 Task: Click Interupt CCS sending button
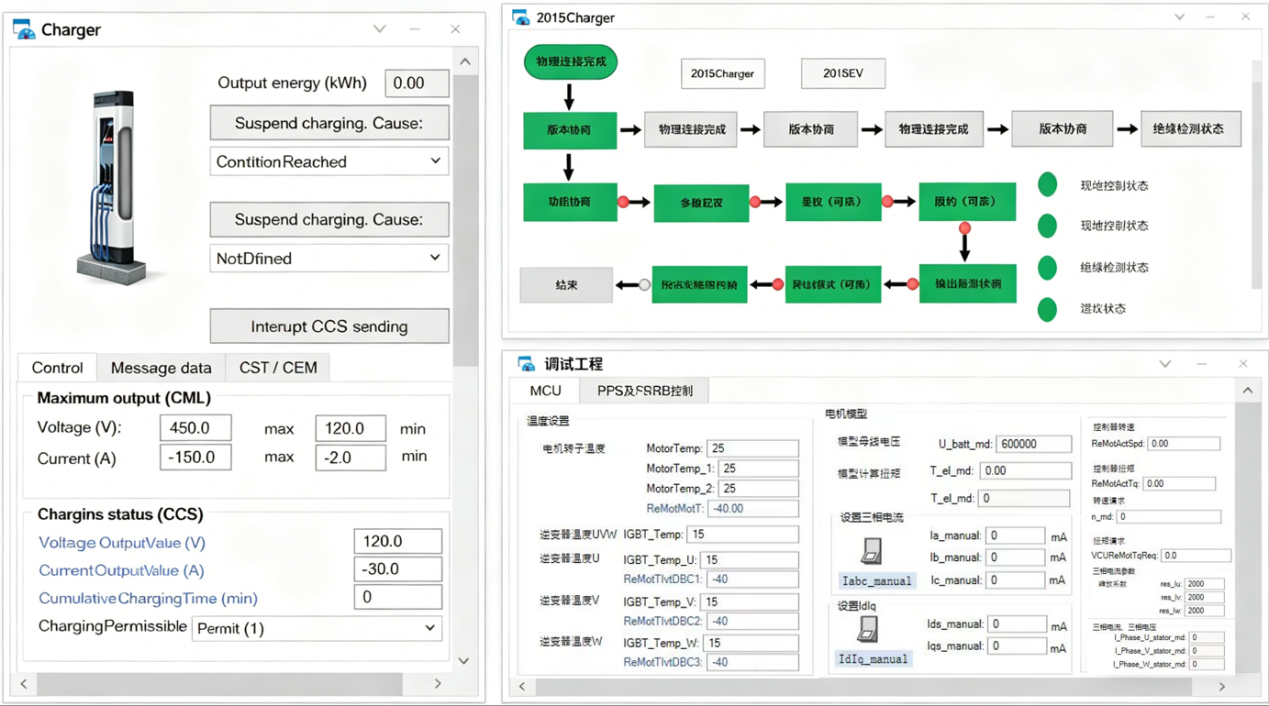[329, 326]
